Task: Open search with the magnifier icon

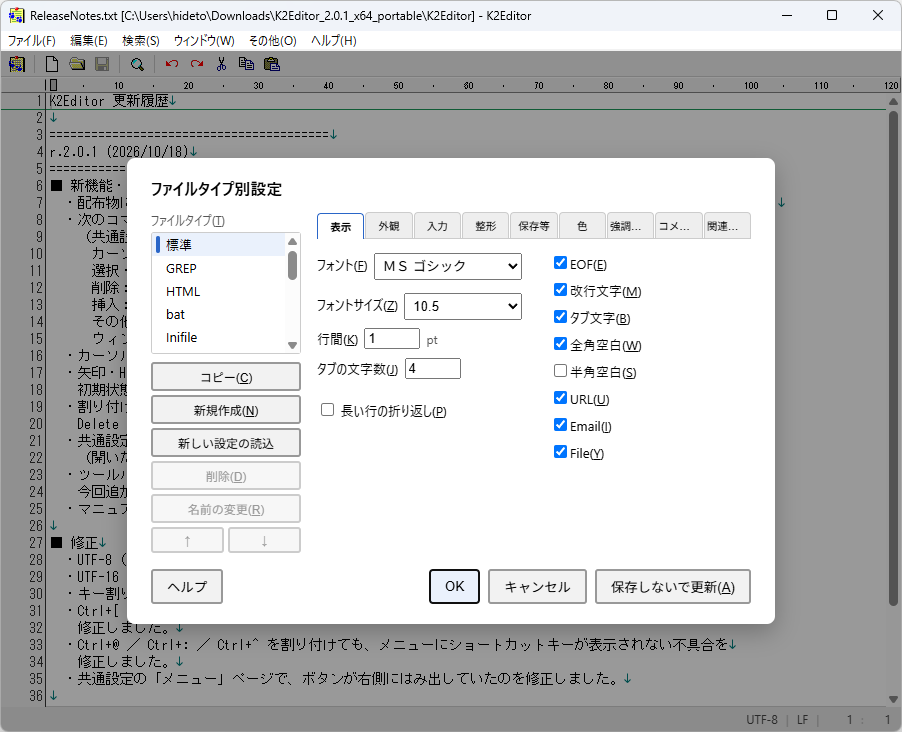Action: [137, 64]
